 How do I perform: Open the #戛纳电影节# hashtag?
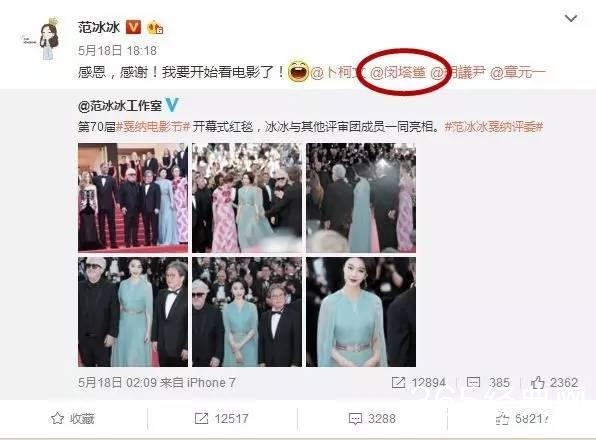[x=152, y=127]
